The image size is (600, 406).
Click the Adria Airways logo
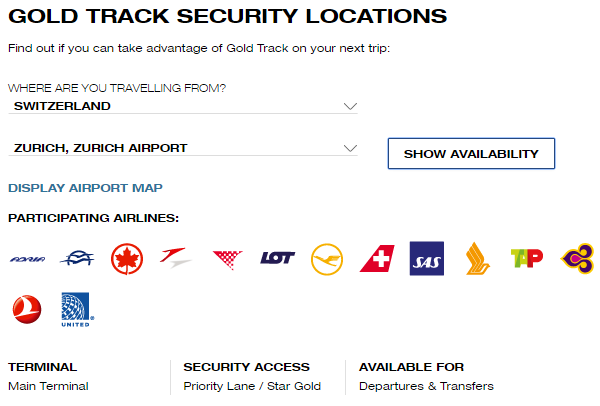pos(27,259)
